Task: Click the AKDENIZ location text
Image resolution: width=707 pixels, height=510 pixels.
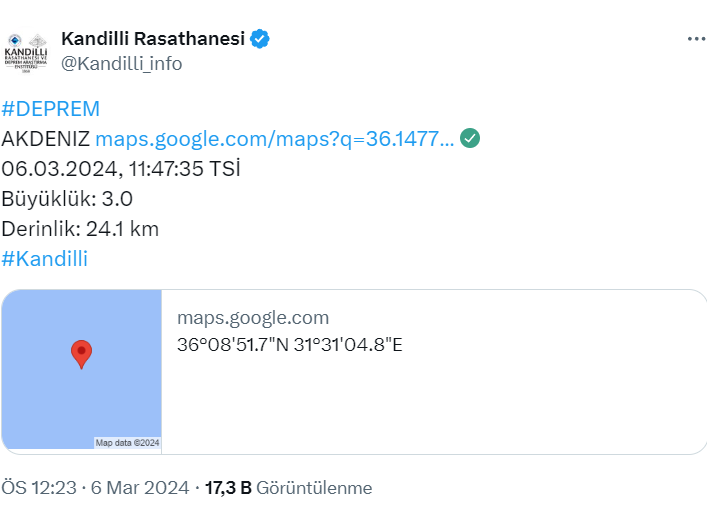Action: pos(46,139)
